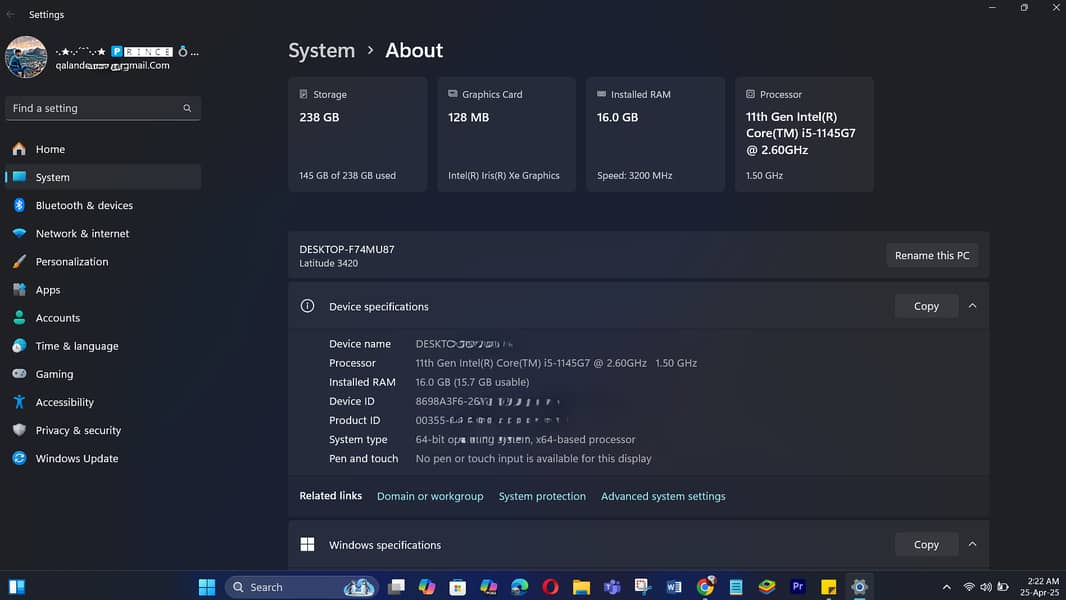
Task: Open the Graphics Card info card
Action: (x=506, y=135)
